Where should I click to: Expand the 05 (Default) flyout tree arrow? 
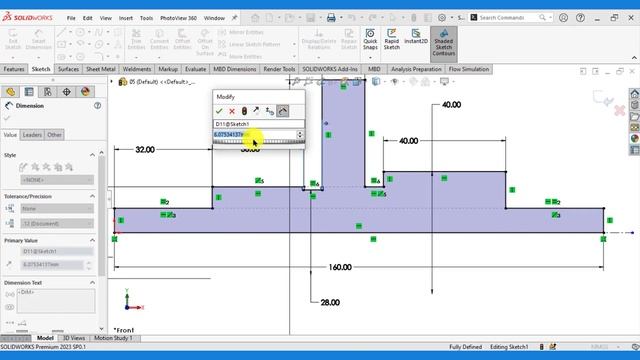(111, 82)
